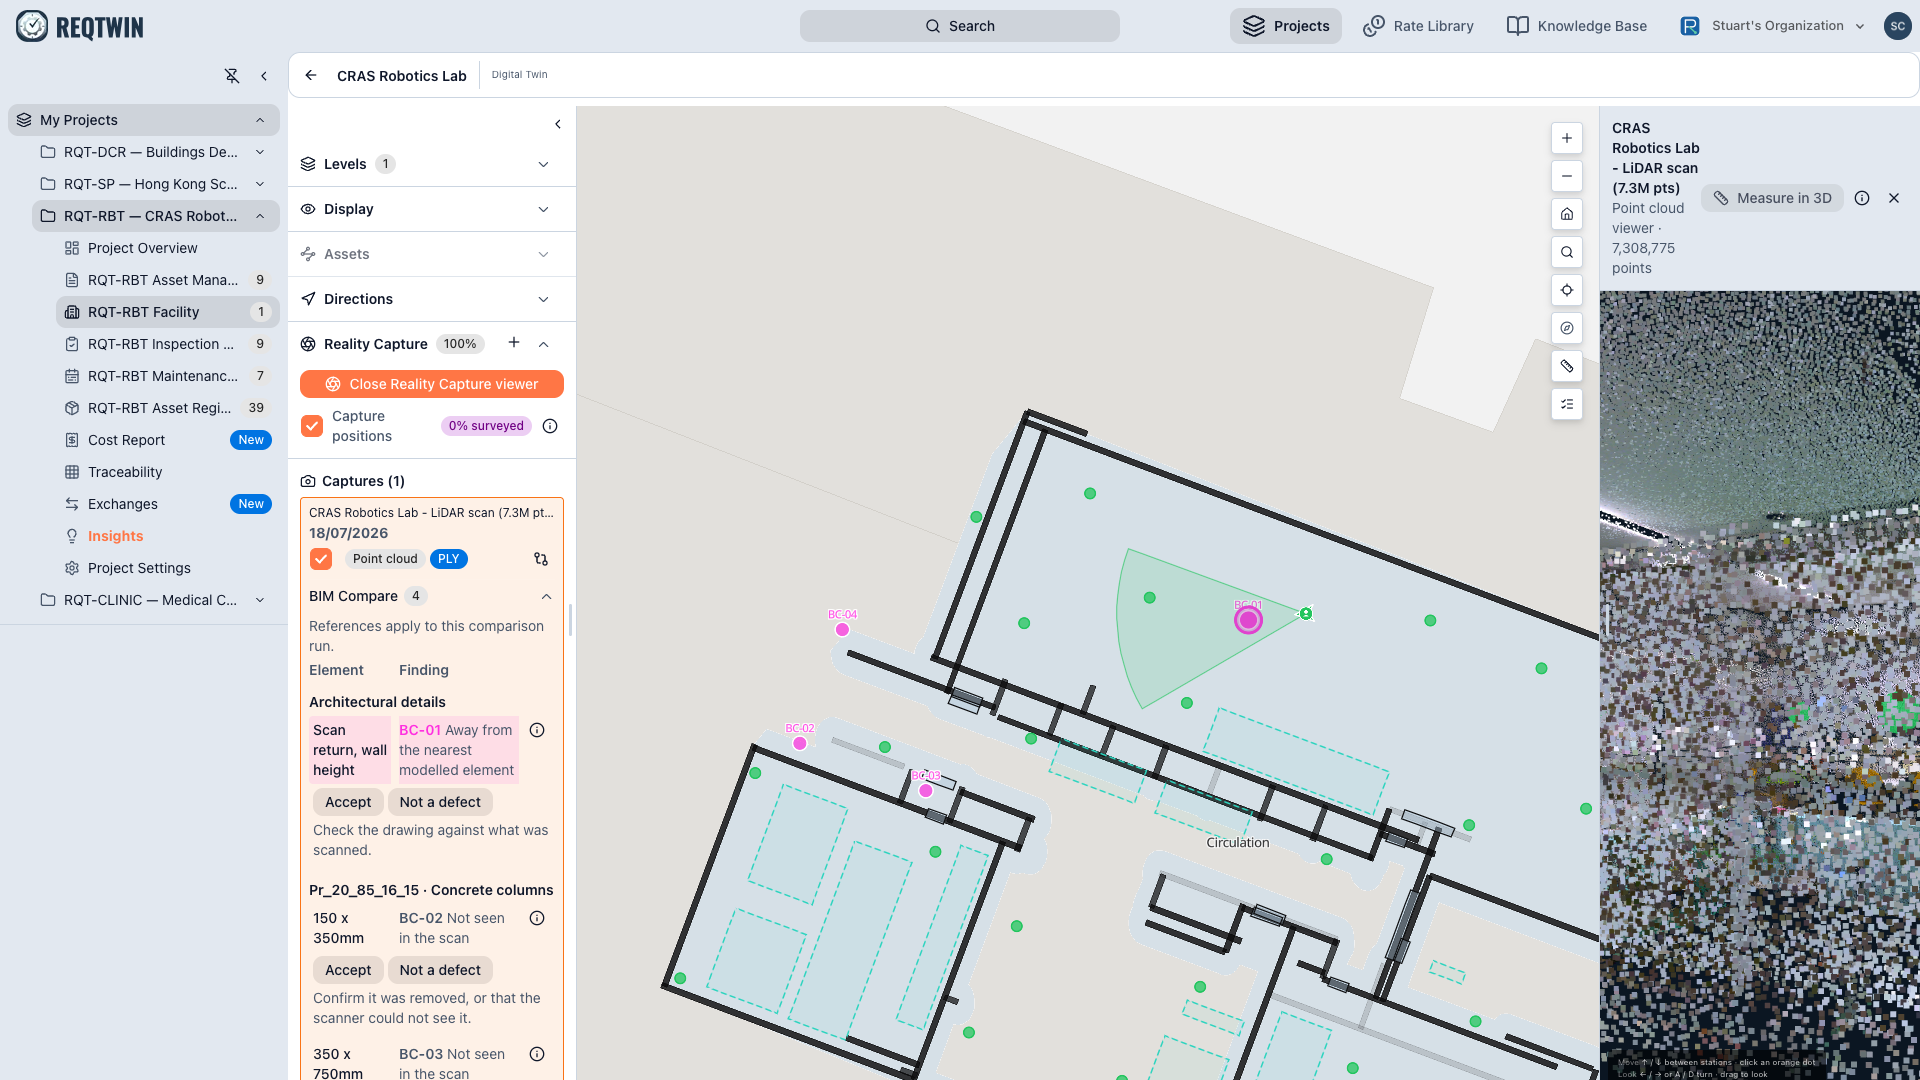Go back from CRAS Robotics Lab
1920x1080 pixels.
[311, 75]
